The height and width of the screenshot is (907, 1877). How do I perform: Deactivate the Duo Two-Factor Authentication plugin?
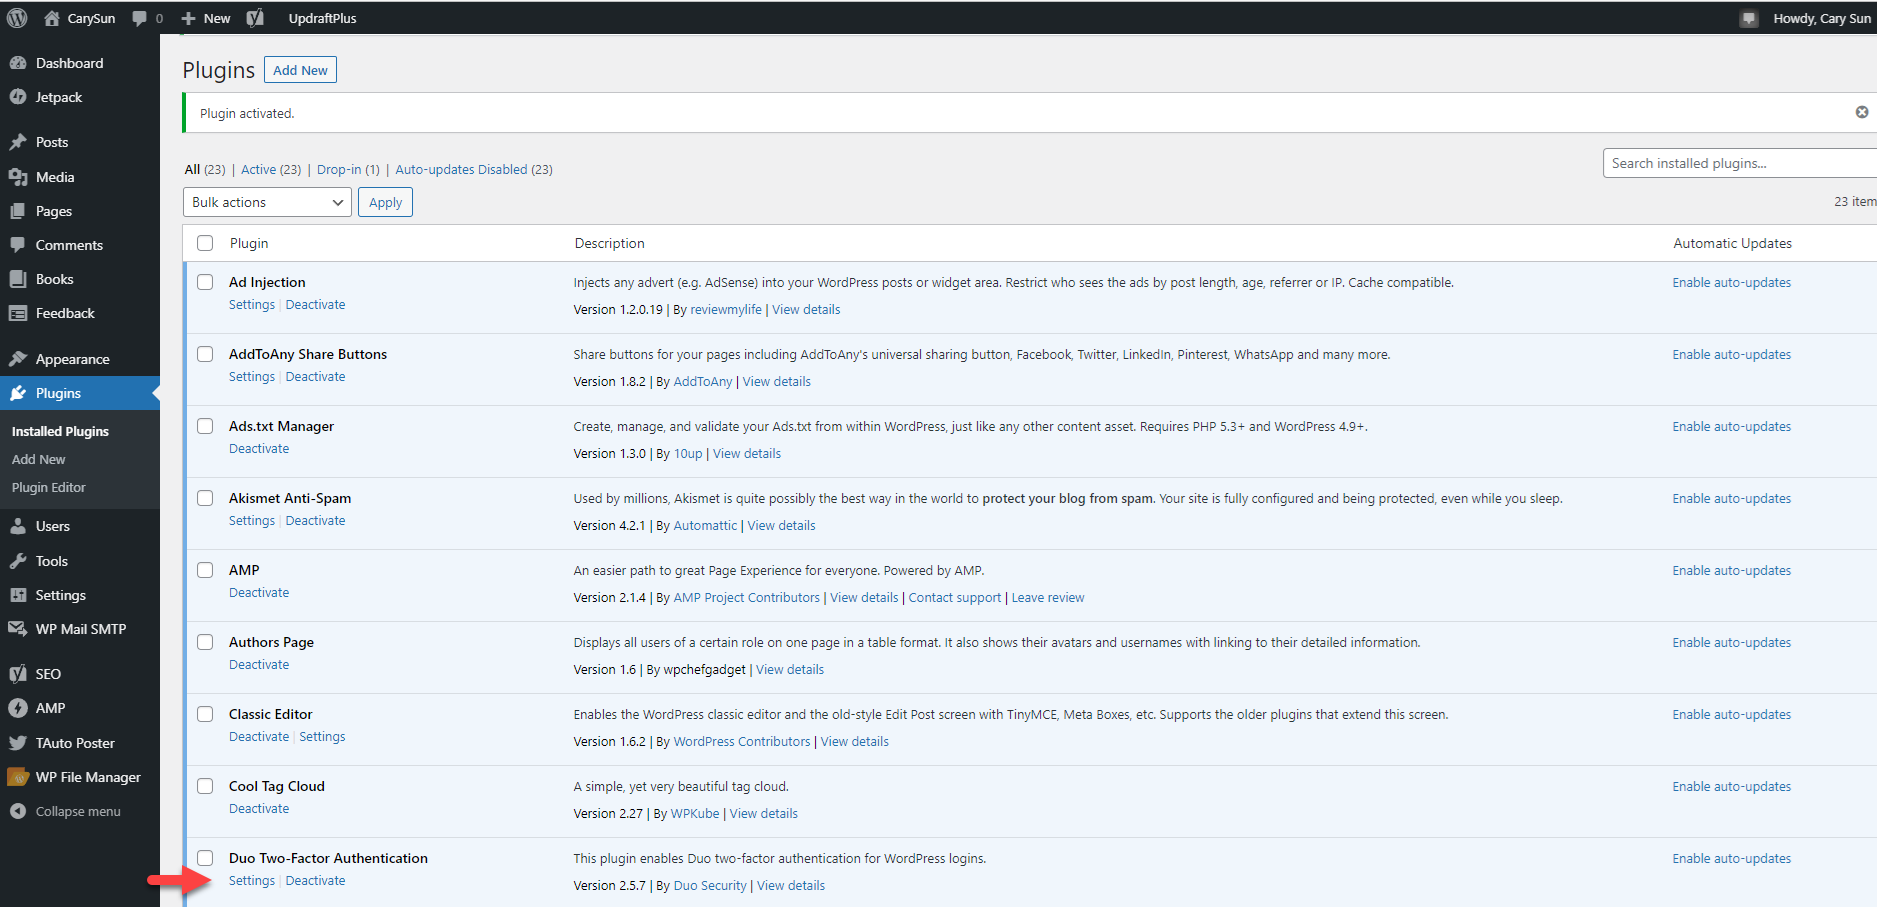pos(315,881)
